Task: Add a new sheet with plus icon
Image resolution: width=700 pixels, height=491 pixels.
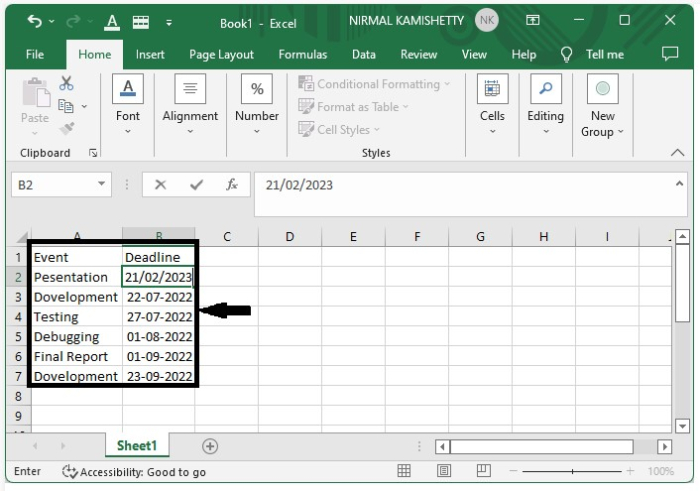Action: point(210,446)
